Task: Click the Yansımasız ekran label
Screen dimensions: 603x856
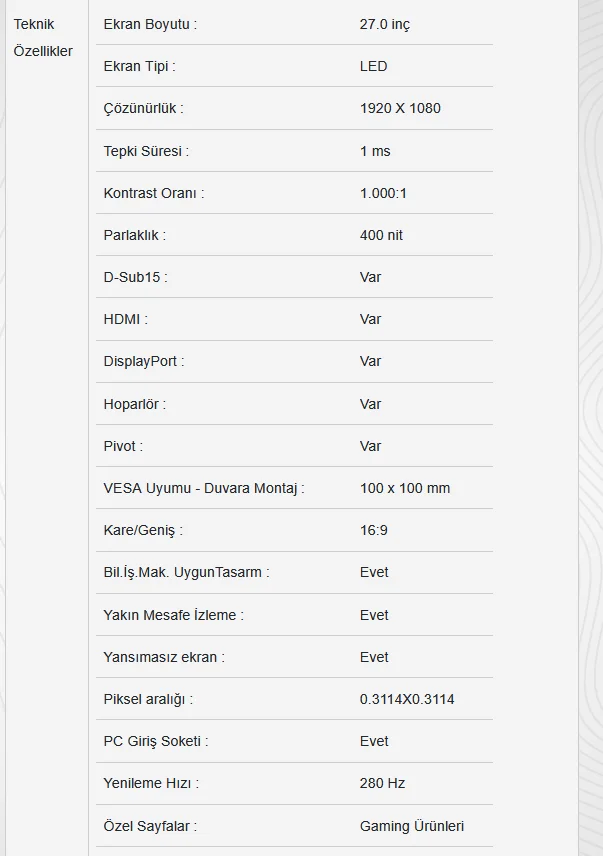Action: coord(164,657)
